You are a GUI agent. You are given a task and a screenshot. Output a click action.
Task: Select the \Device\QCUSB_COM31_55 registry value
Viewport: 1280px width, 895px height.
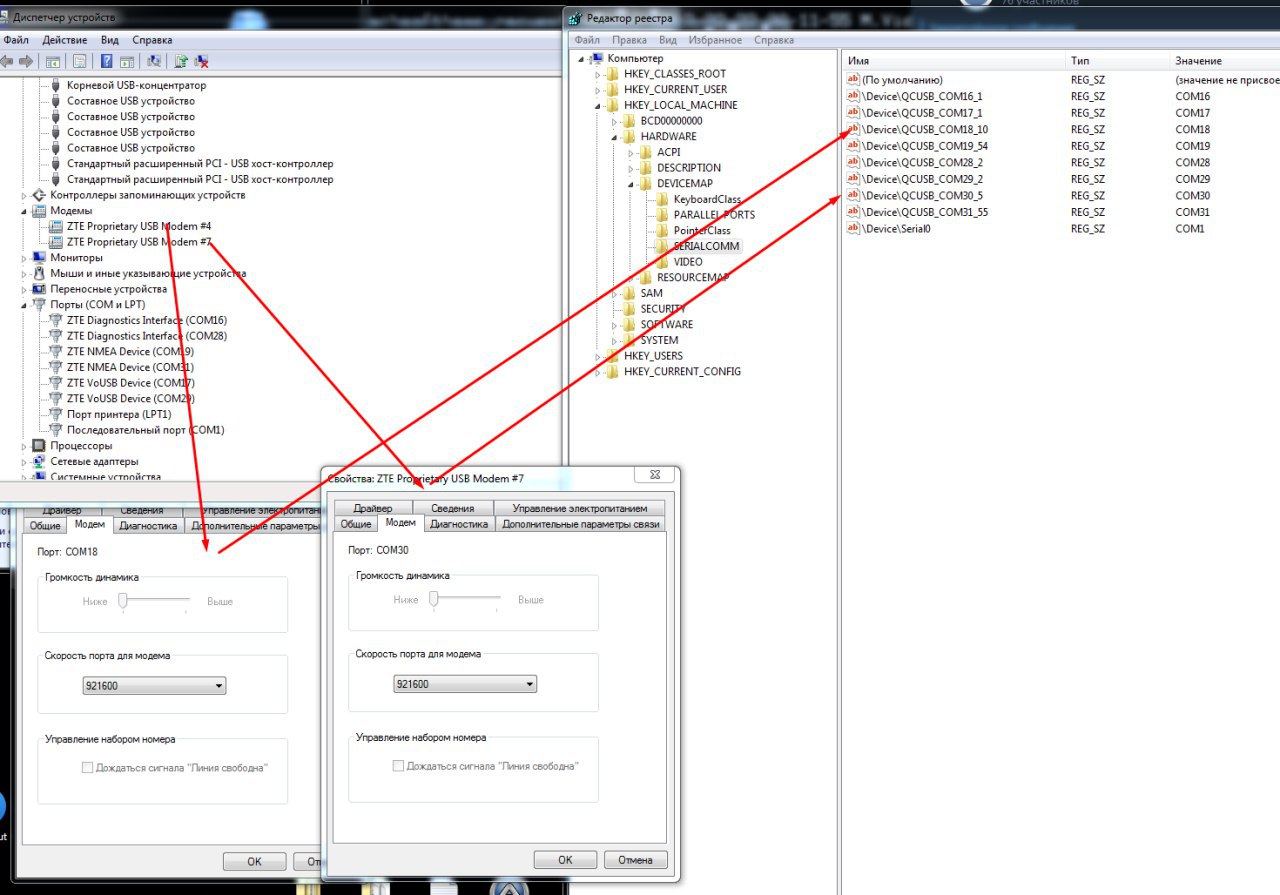[925, 212]
